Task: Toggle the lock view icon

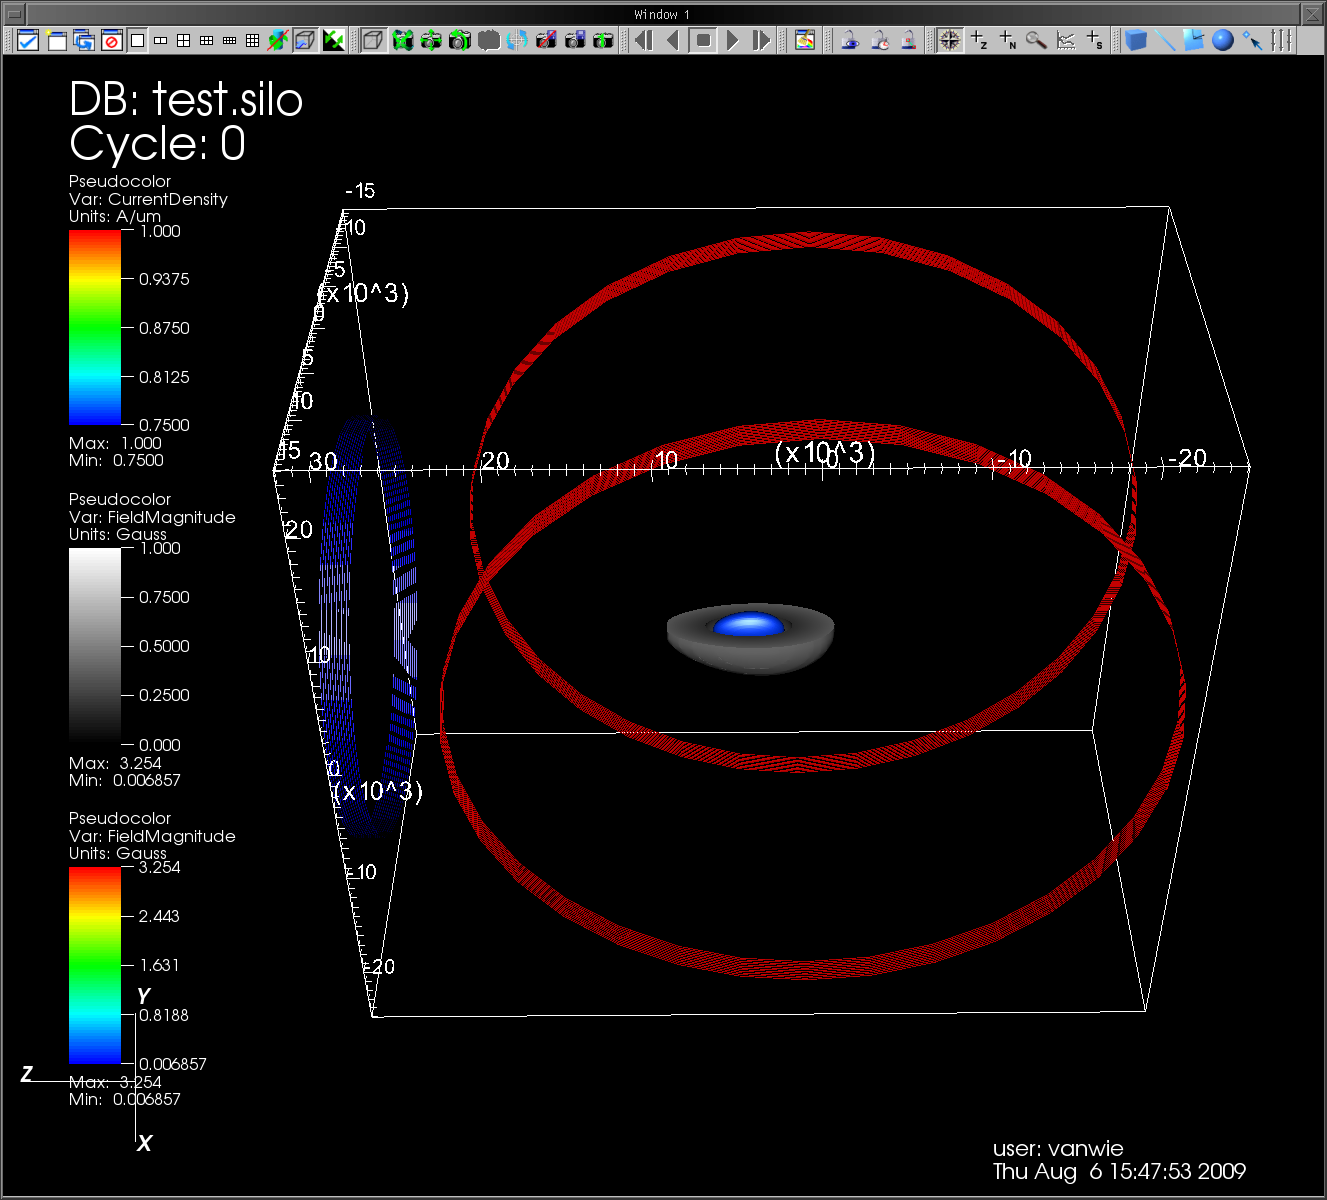Action: tap(849, 40)
